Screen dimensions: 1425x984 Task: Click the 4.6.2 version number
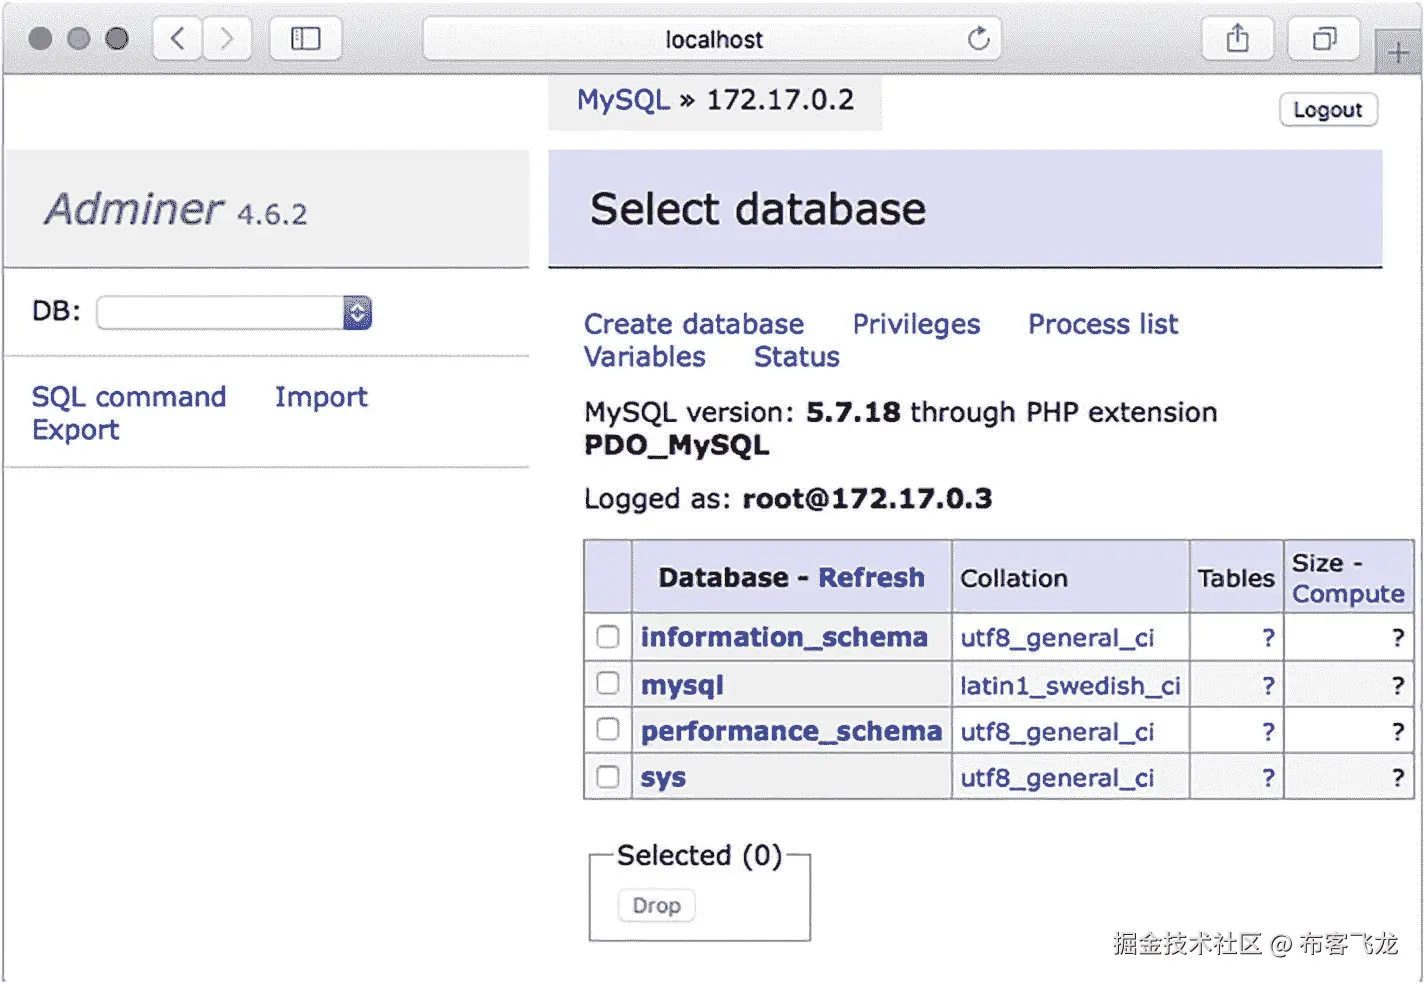(272, 214)
